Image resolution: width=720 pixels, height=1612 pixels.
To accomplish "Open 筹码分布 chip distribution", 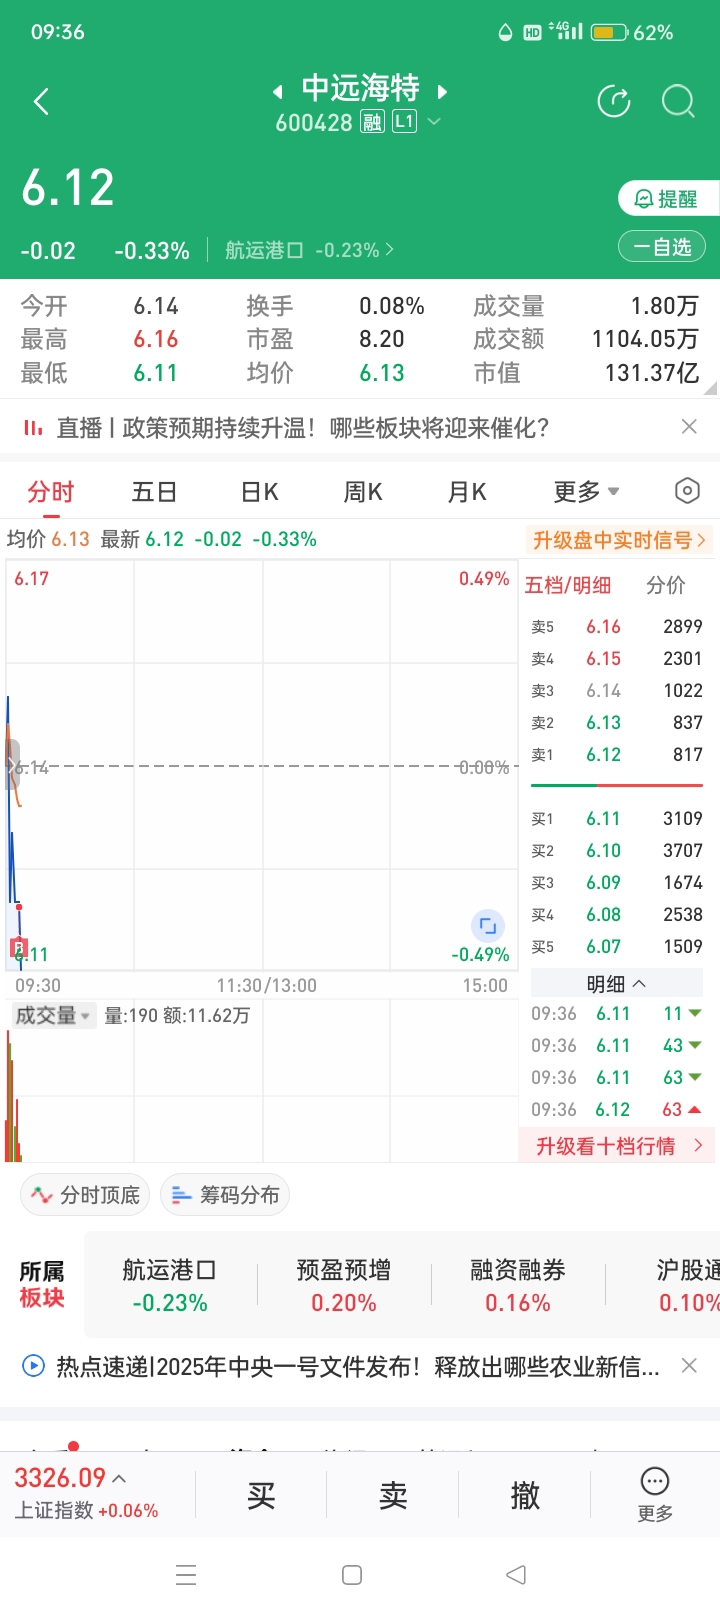I will pyautogui.click(x=225, y=1195).
